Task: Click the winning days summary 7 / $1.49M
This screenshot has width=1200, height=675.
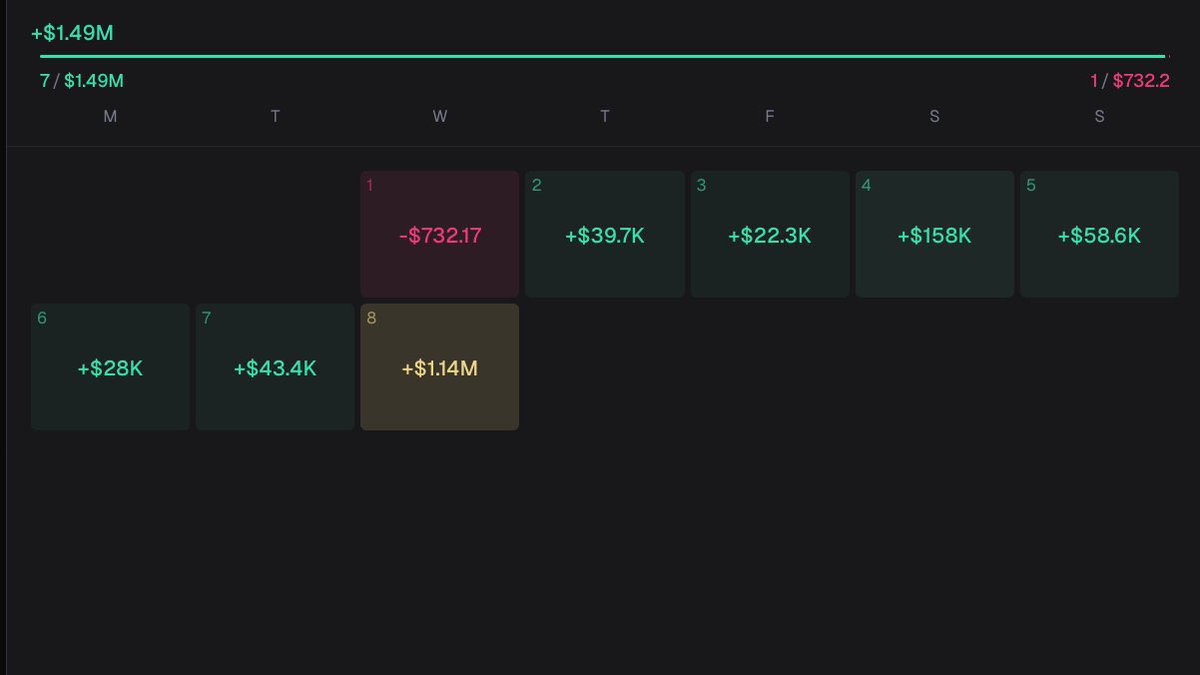Action: [x=82, y=81]
